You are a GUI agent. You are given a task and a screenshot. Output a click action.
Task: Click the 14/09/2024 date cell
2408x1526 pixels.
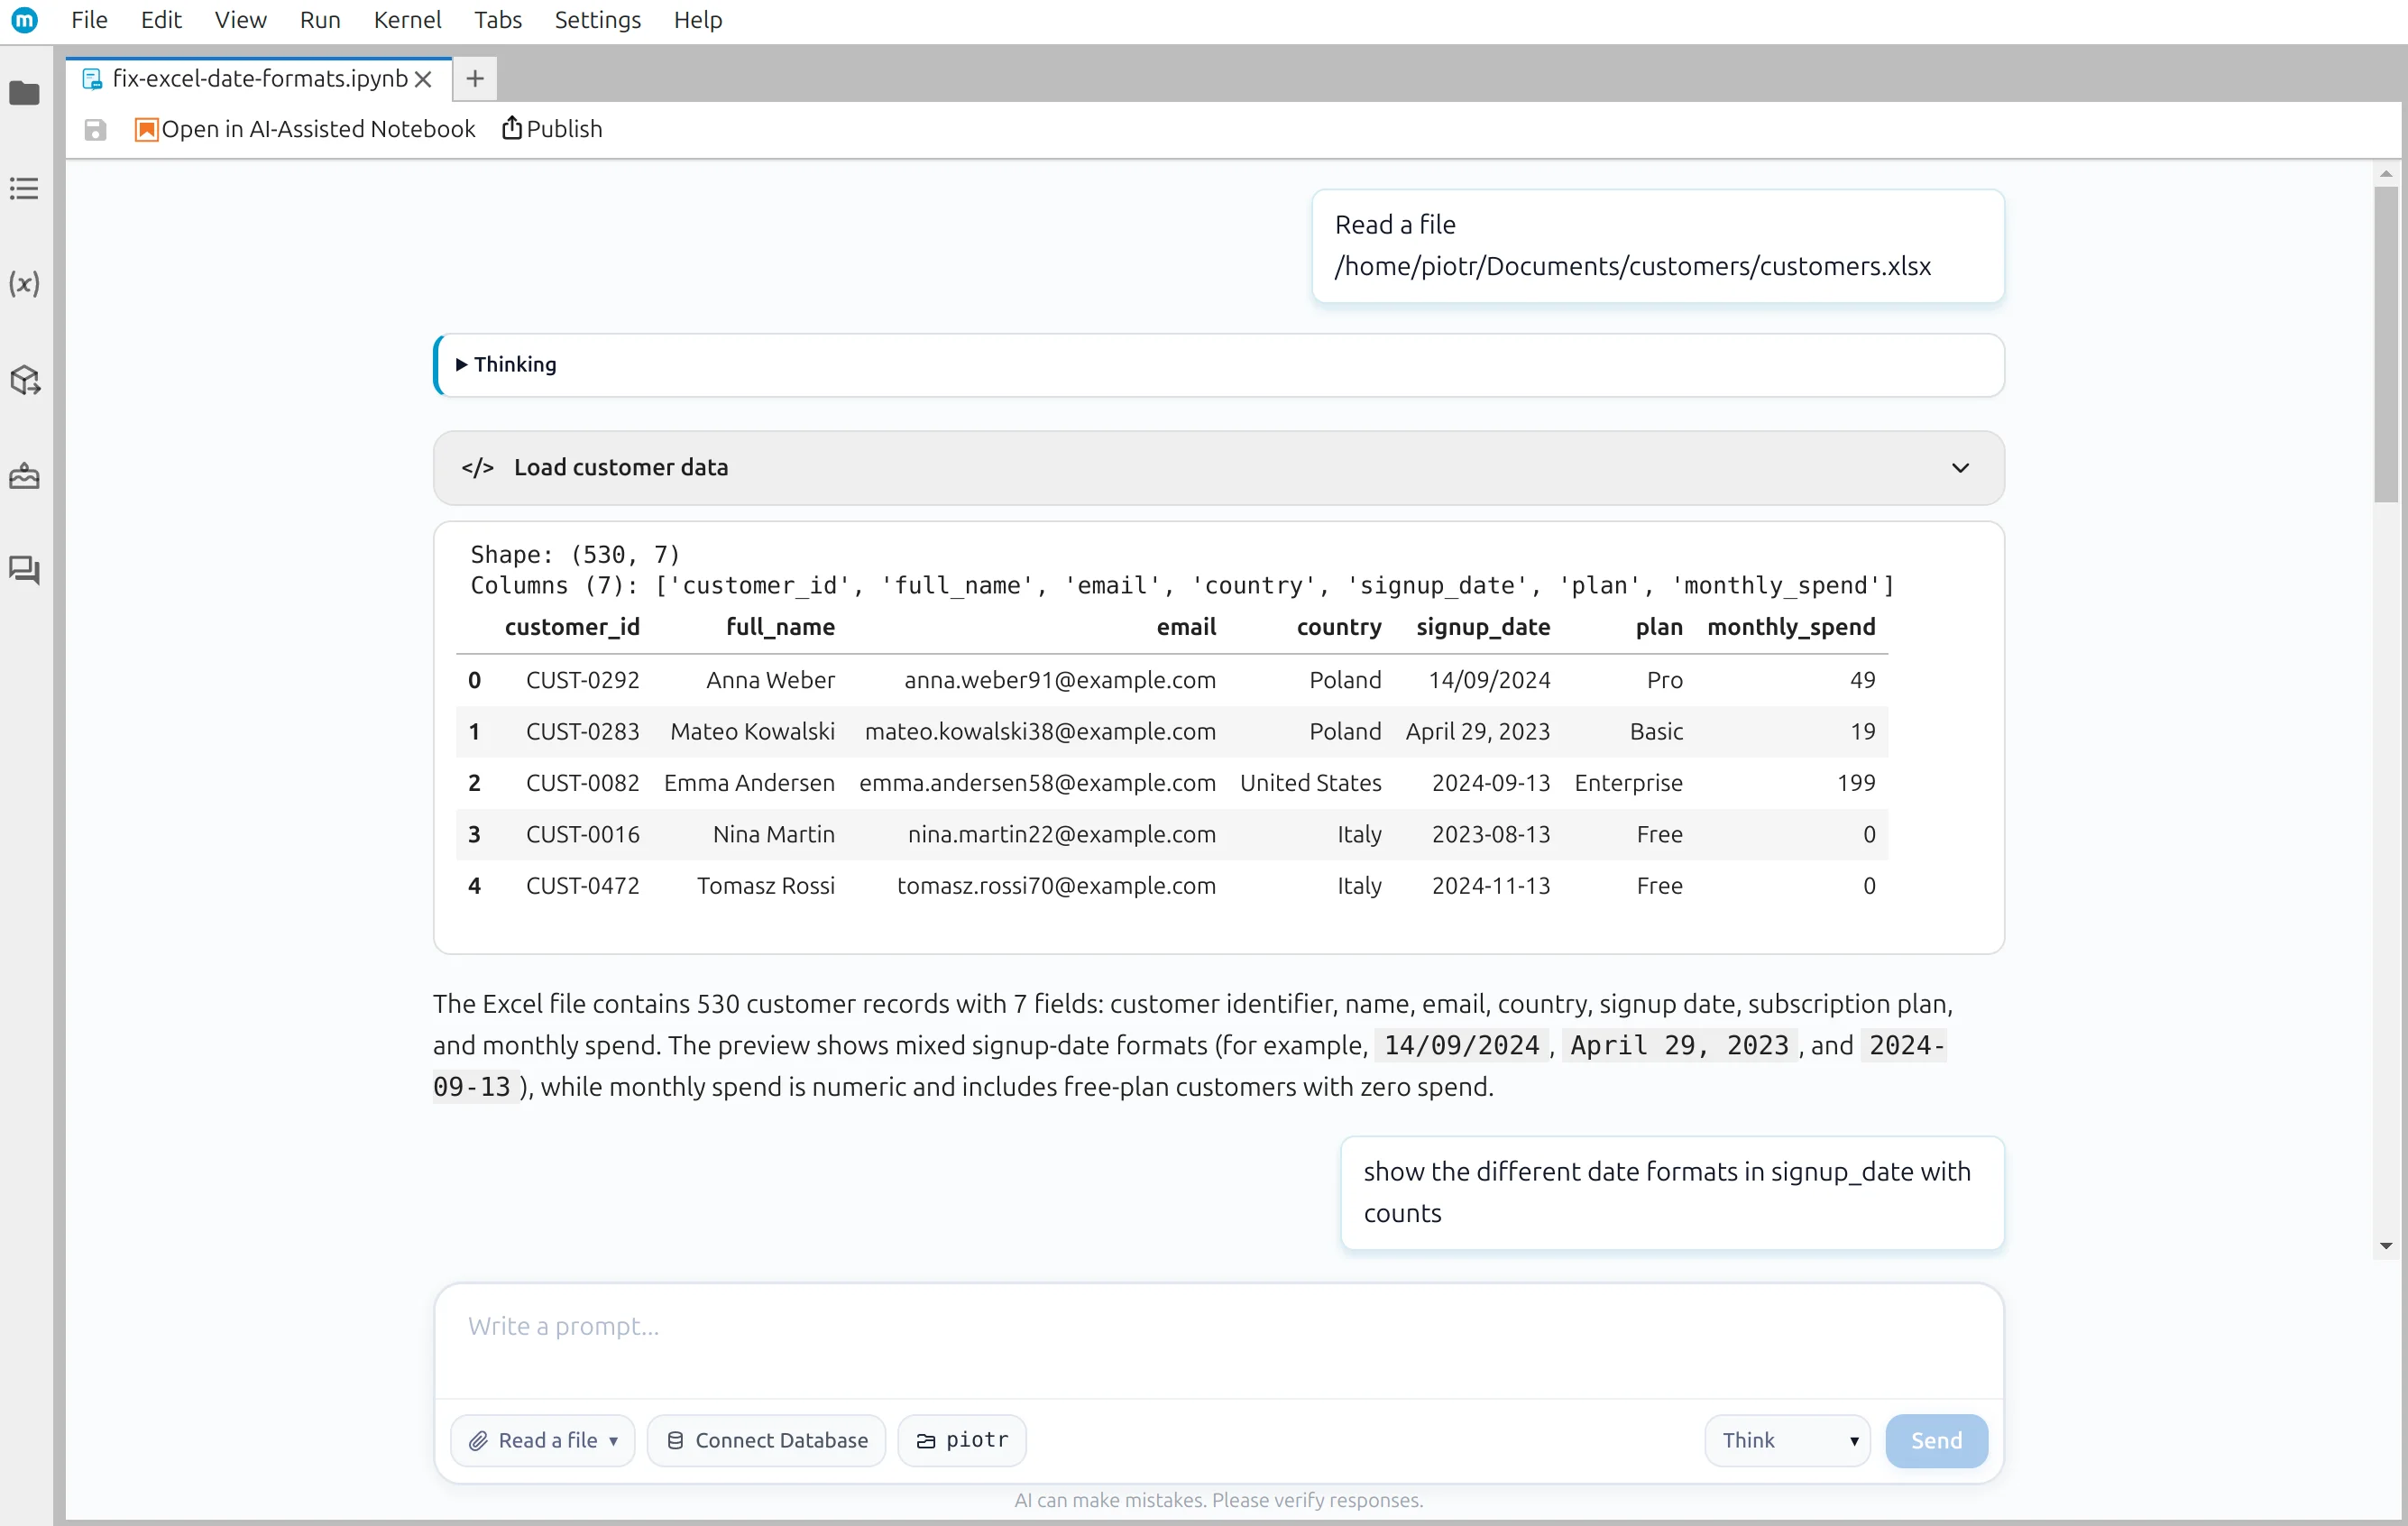pyautogui.click(x=1489, y=680)
